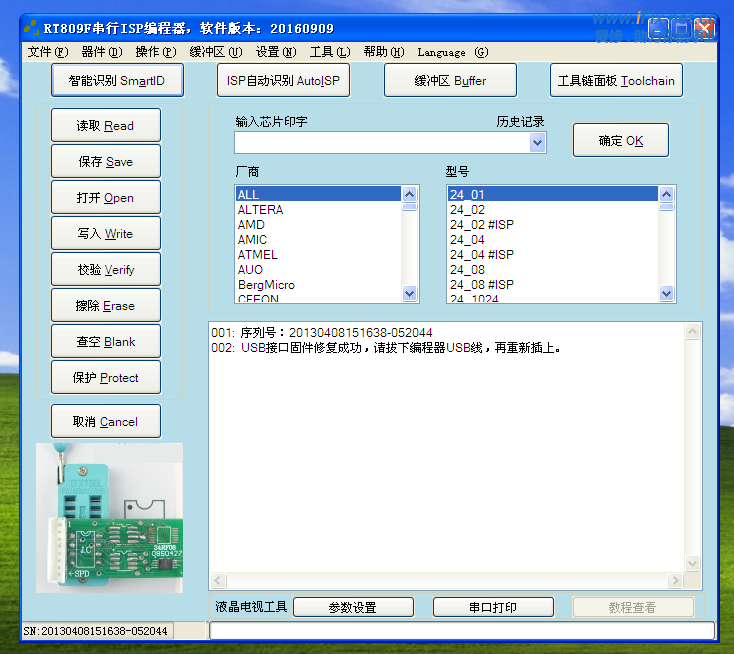The width and height of the screenshot is (734, 654).
Task: Click the 擦除 Erase button
Action: 106,305
